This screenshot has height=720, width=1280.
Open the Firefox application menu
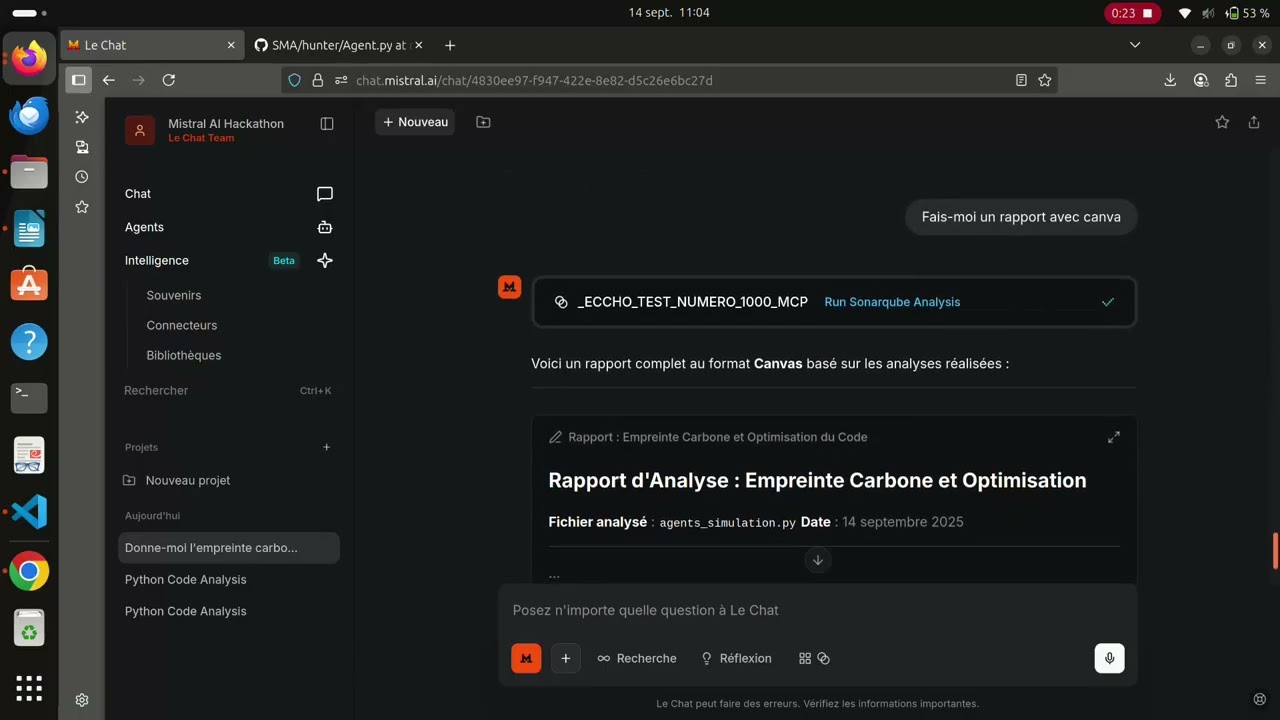point(1261,80)
